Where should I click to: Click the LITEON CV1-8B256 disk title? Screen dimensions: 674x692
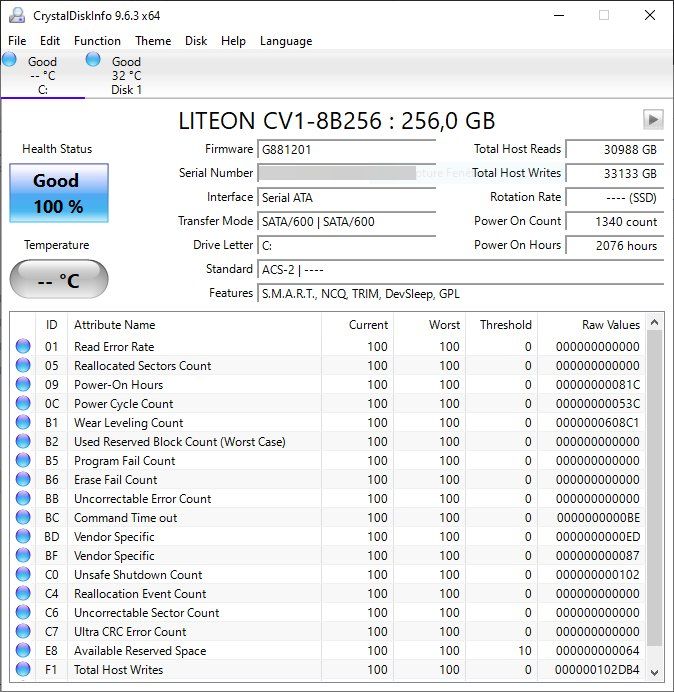point(337,120)
